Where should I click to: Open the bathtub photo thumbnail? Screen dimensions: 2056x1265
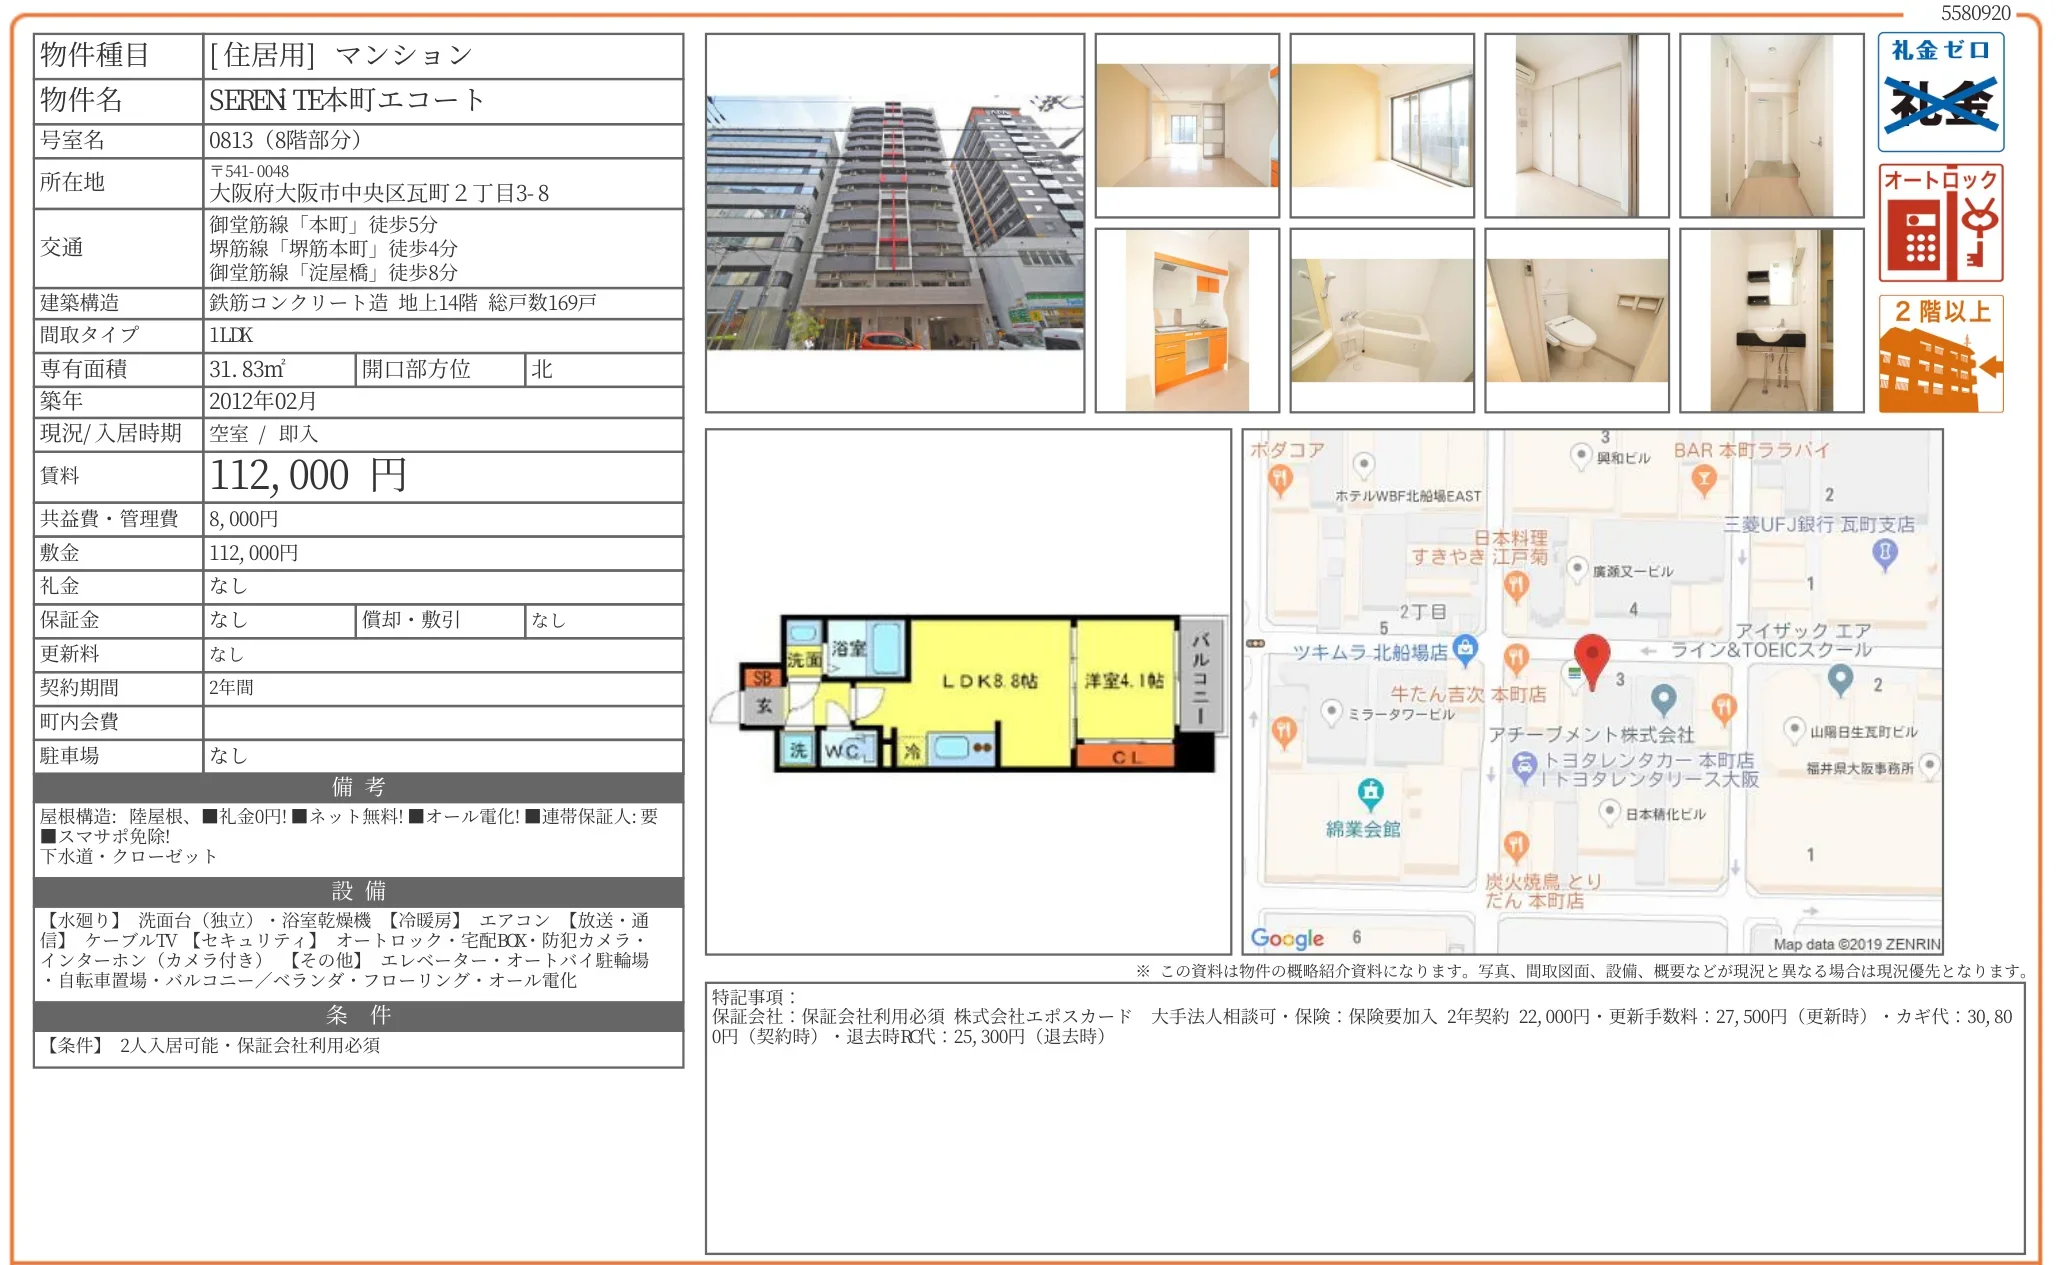pyautogui.click(x=1381, y=320)
